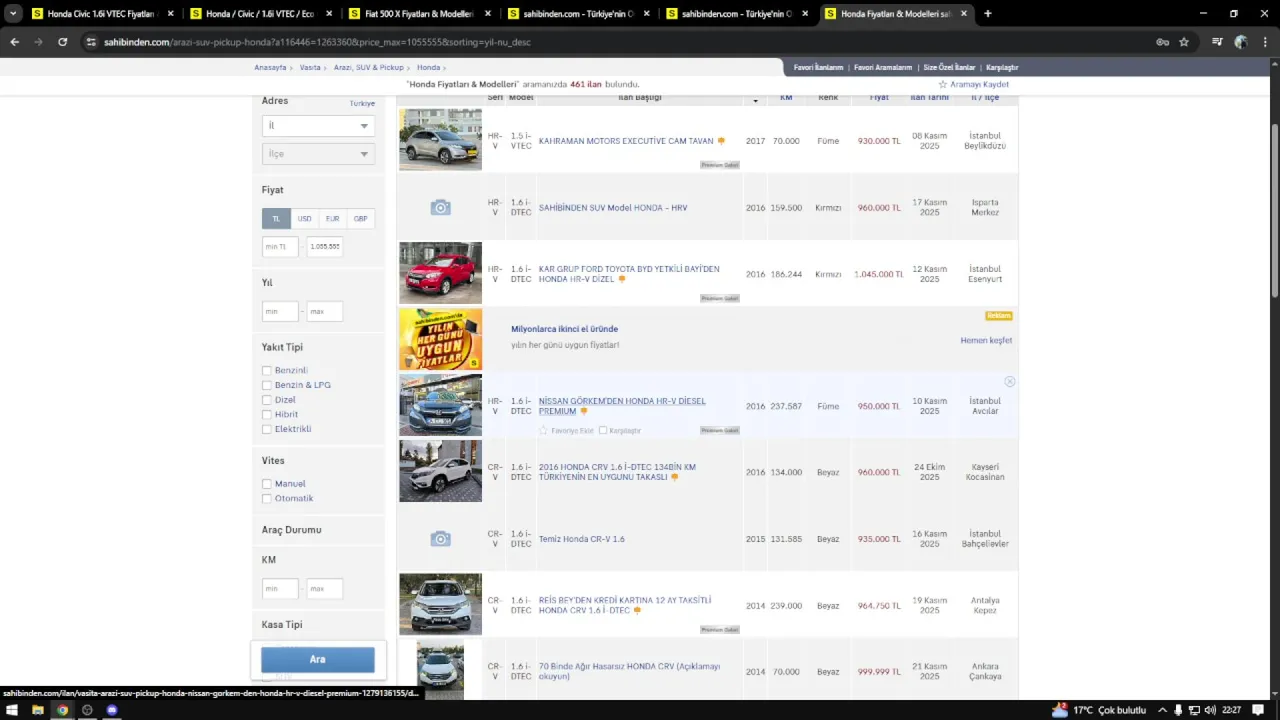Go to the Arazi, SUV & Pickup breadcrumb
Viewport: 1280px width, 720px height.
tap(369, 67)
